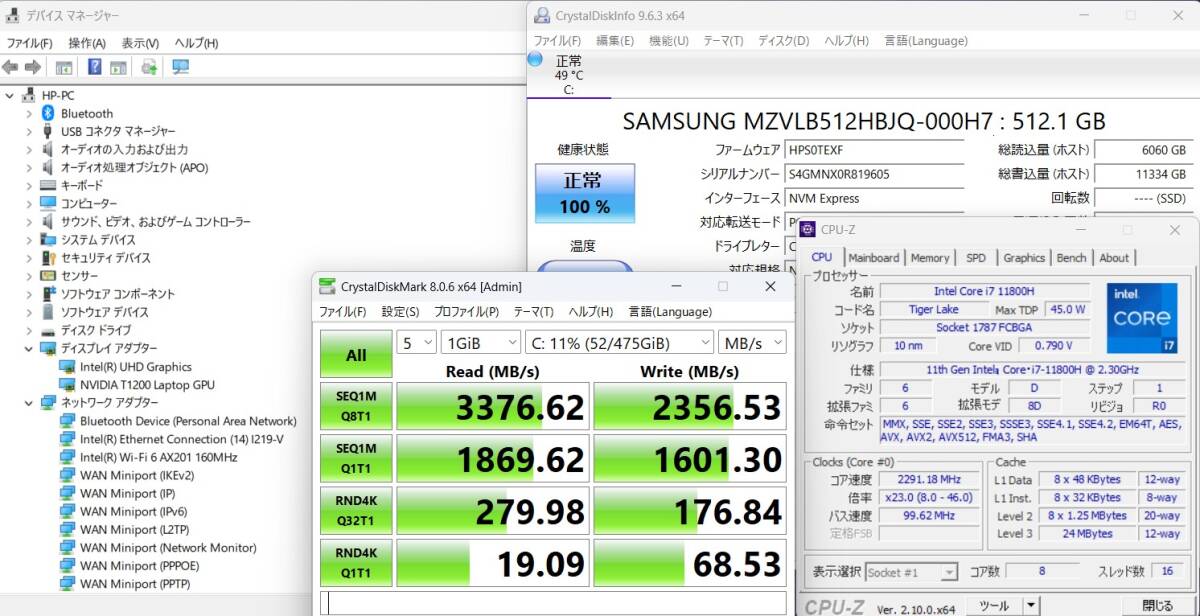Run the SEQ1M Q8T1 benchmark
Viewport: 1200px width, 616px height.
pyautogui.click(x=356, y=406)
